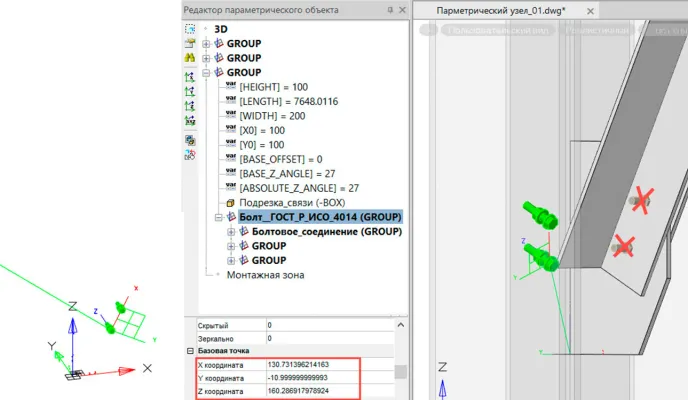This screenshot has height=400, width=688.
Task: Click the lower red X marker on the beam
Action: point(624,243)
